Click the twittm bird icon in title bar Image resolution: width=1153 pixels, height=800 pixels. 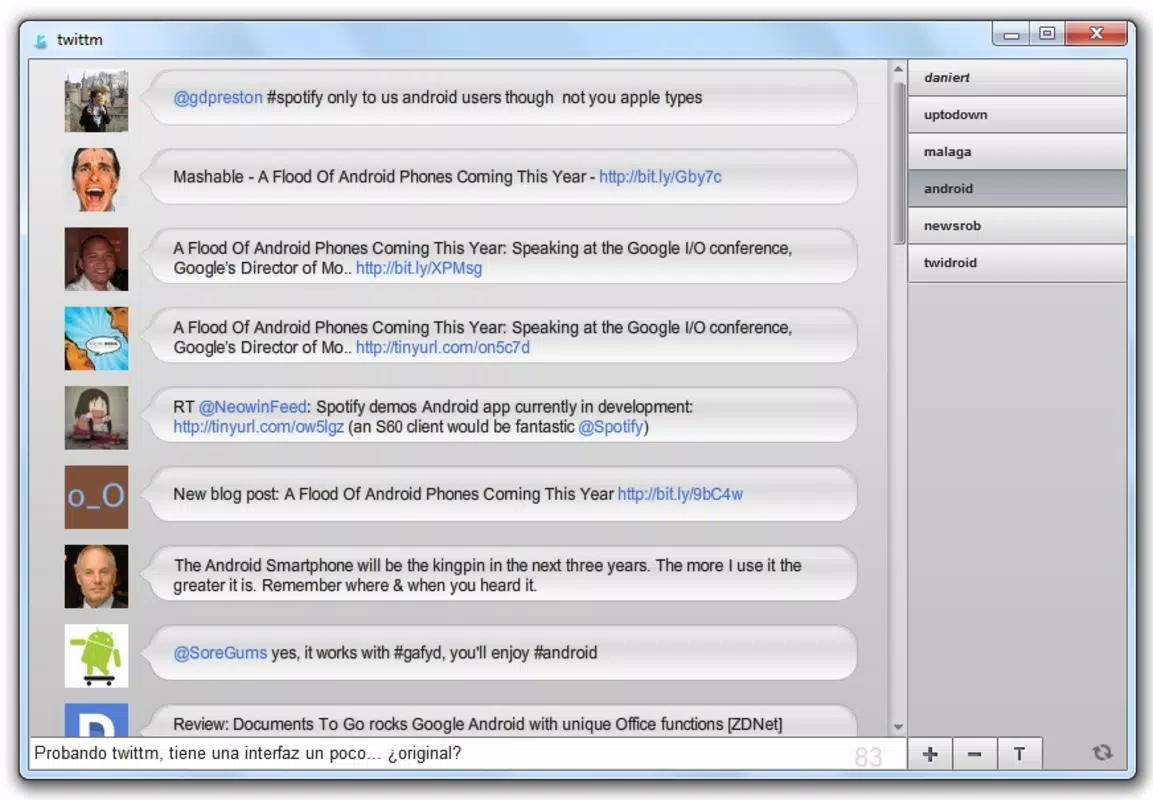pyautogui.click(x=41, y=40)
